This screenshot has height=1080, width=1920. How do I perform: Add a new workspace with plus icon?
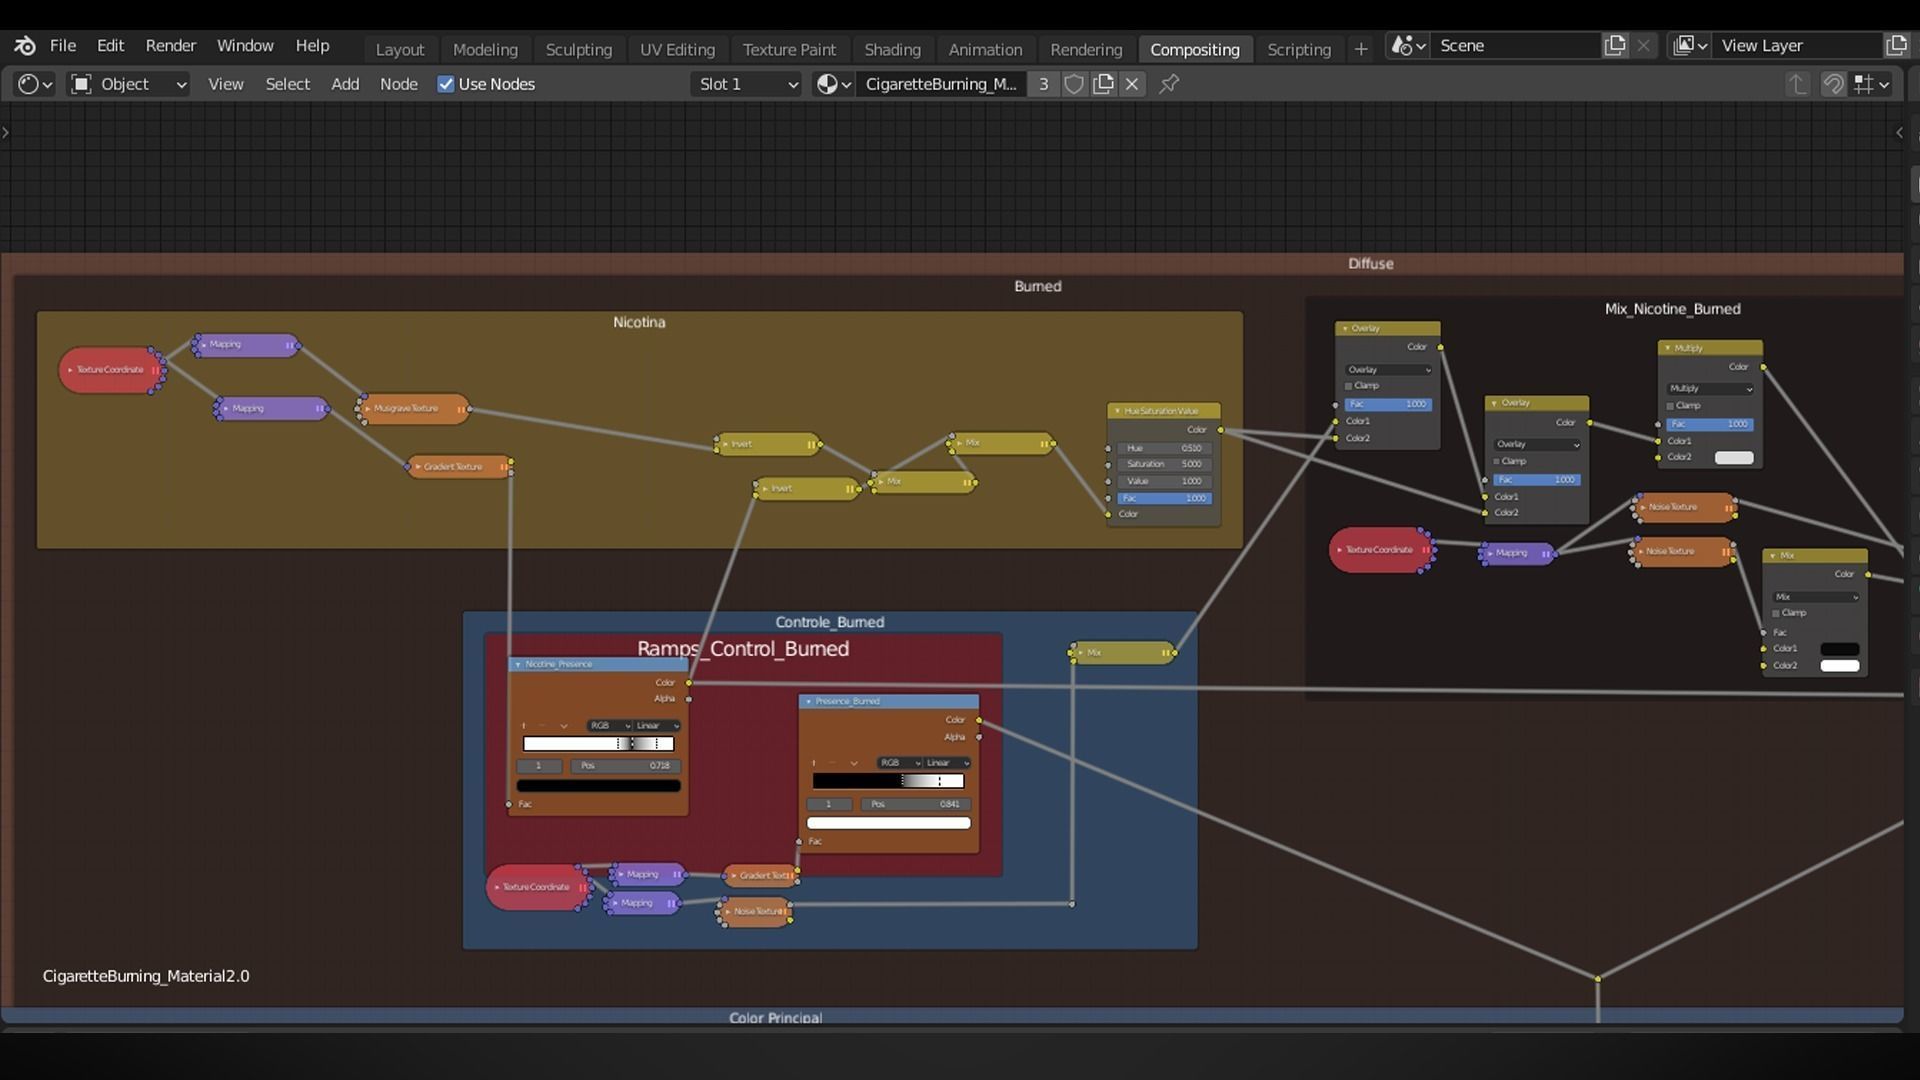point(1360,49)
